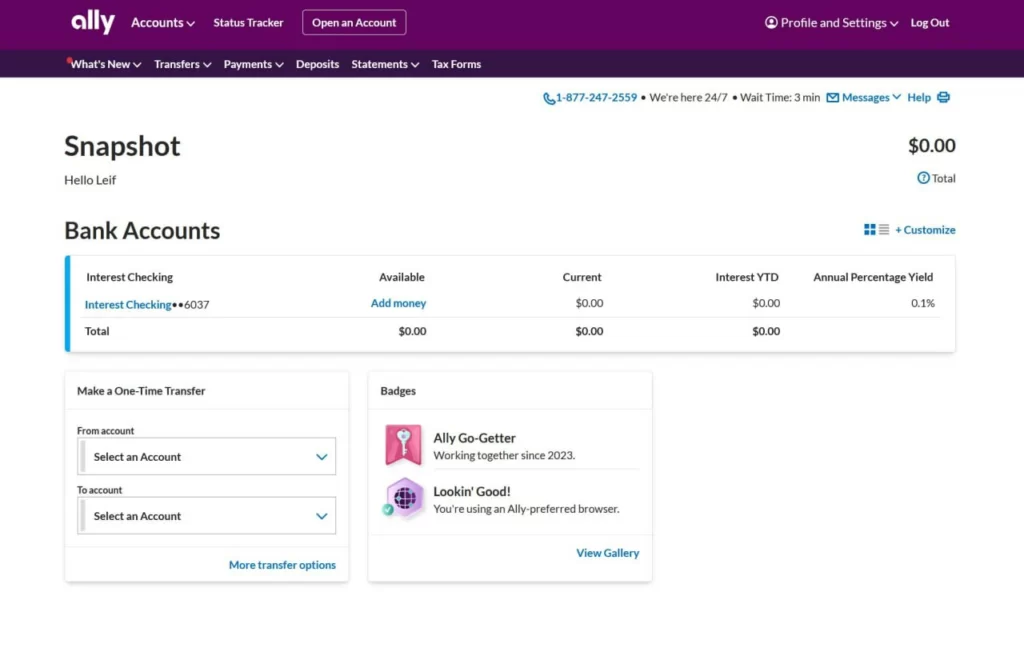Click the Add money link
This screenshot has height=652, width=1024.
(x=398, y=303)
